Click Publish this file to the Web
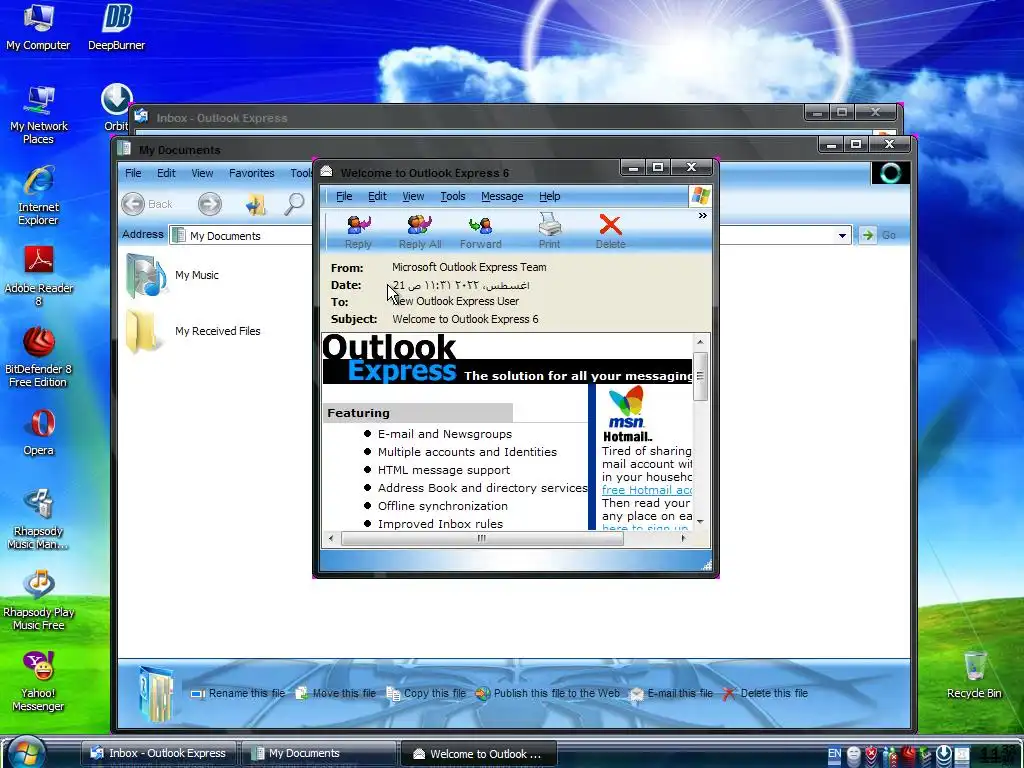This screenshot has height=768, width=1024. [x=547, y=694]
